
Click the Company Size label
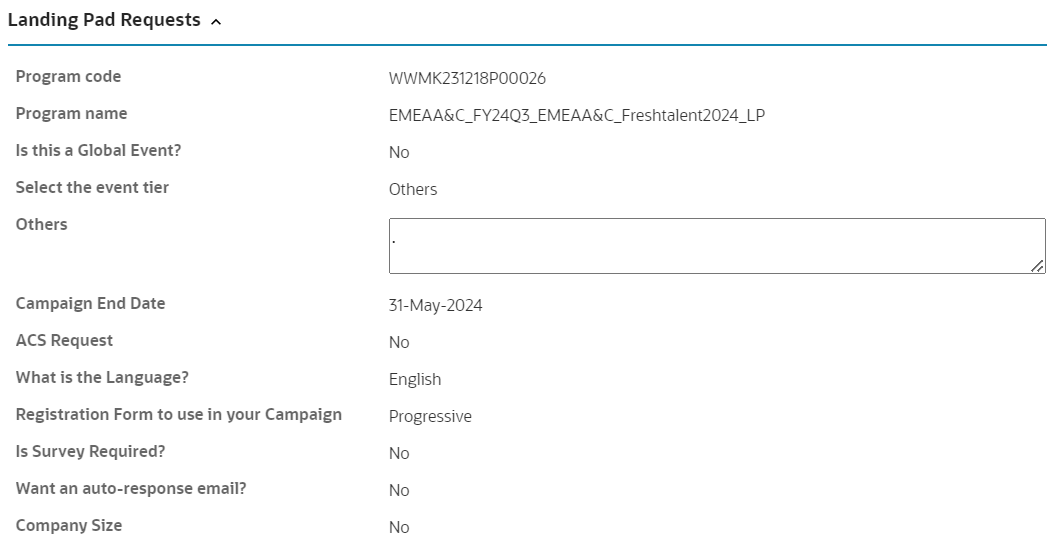[69, 526]
